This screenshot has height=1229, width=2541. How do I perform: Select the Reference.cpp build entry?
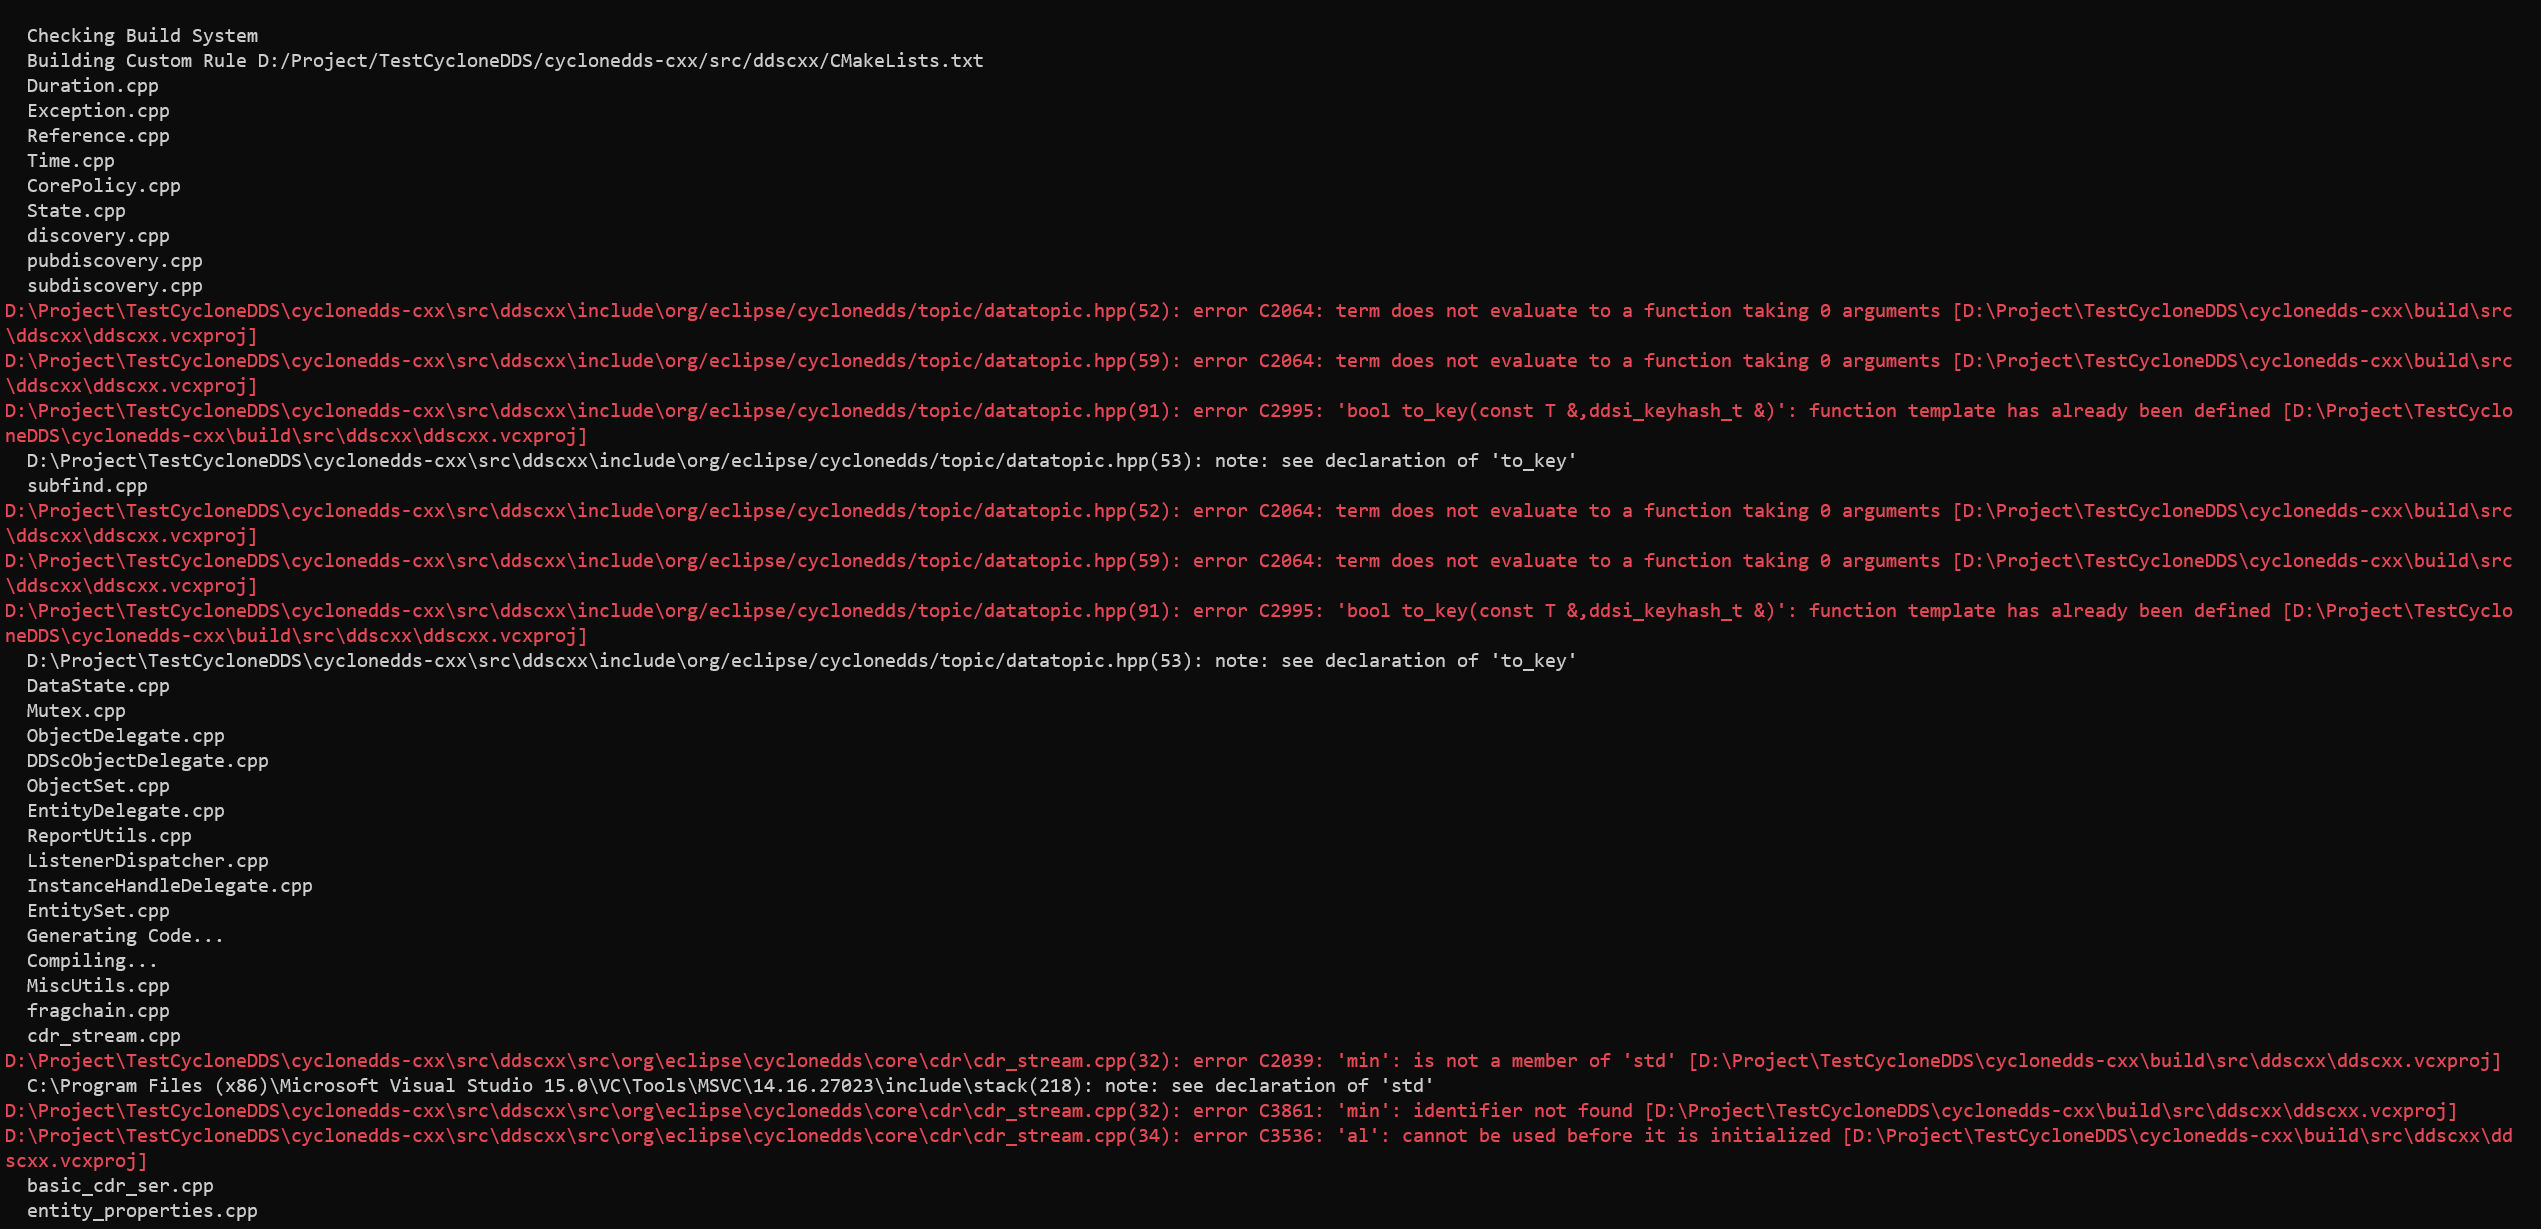point(97,135)
